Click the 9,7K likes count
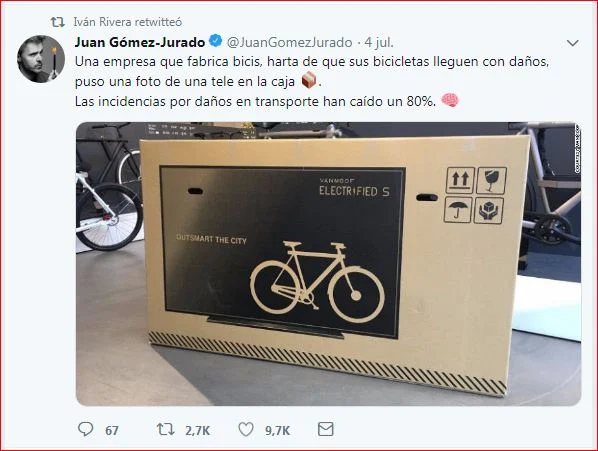Screen dimensions: 598x451 click(x=278, y=431)
